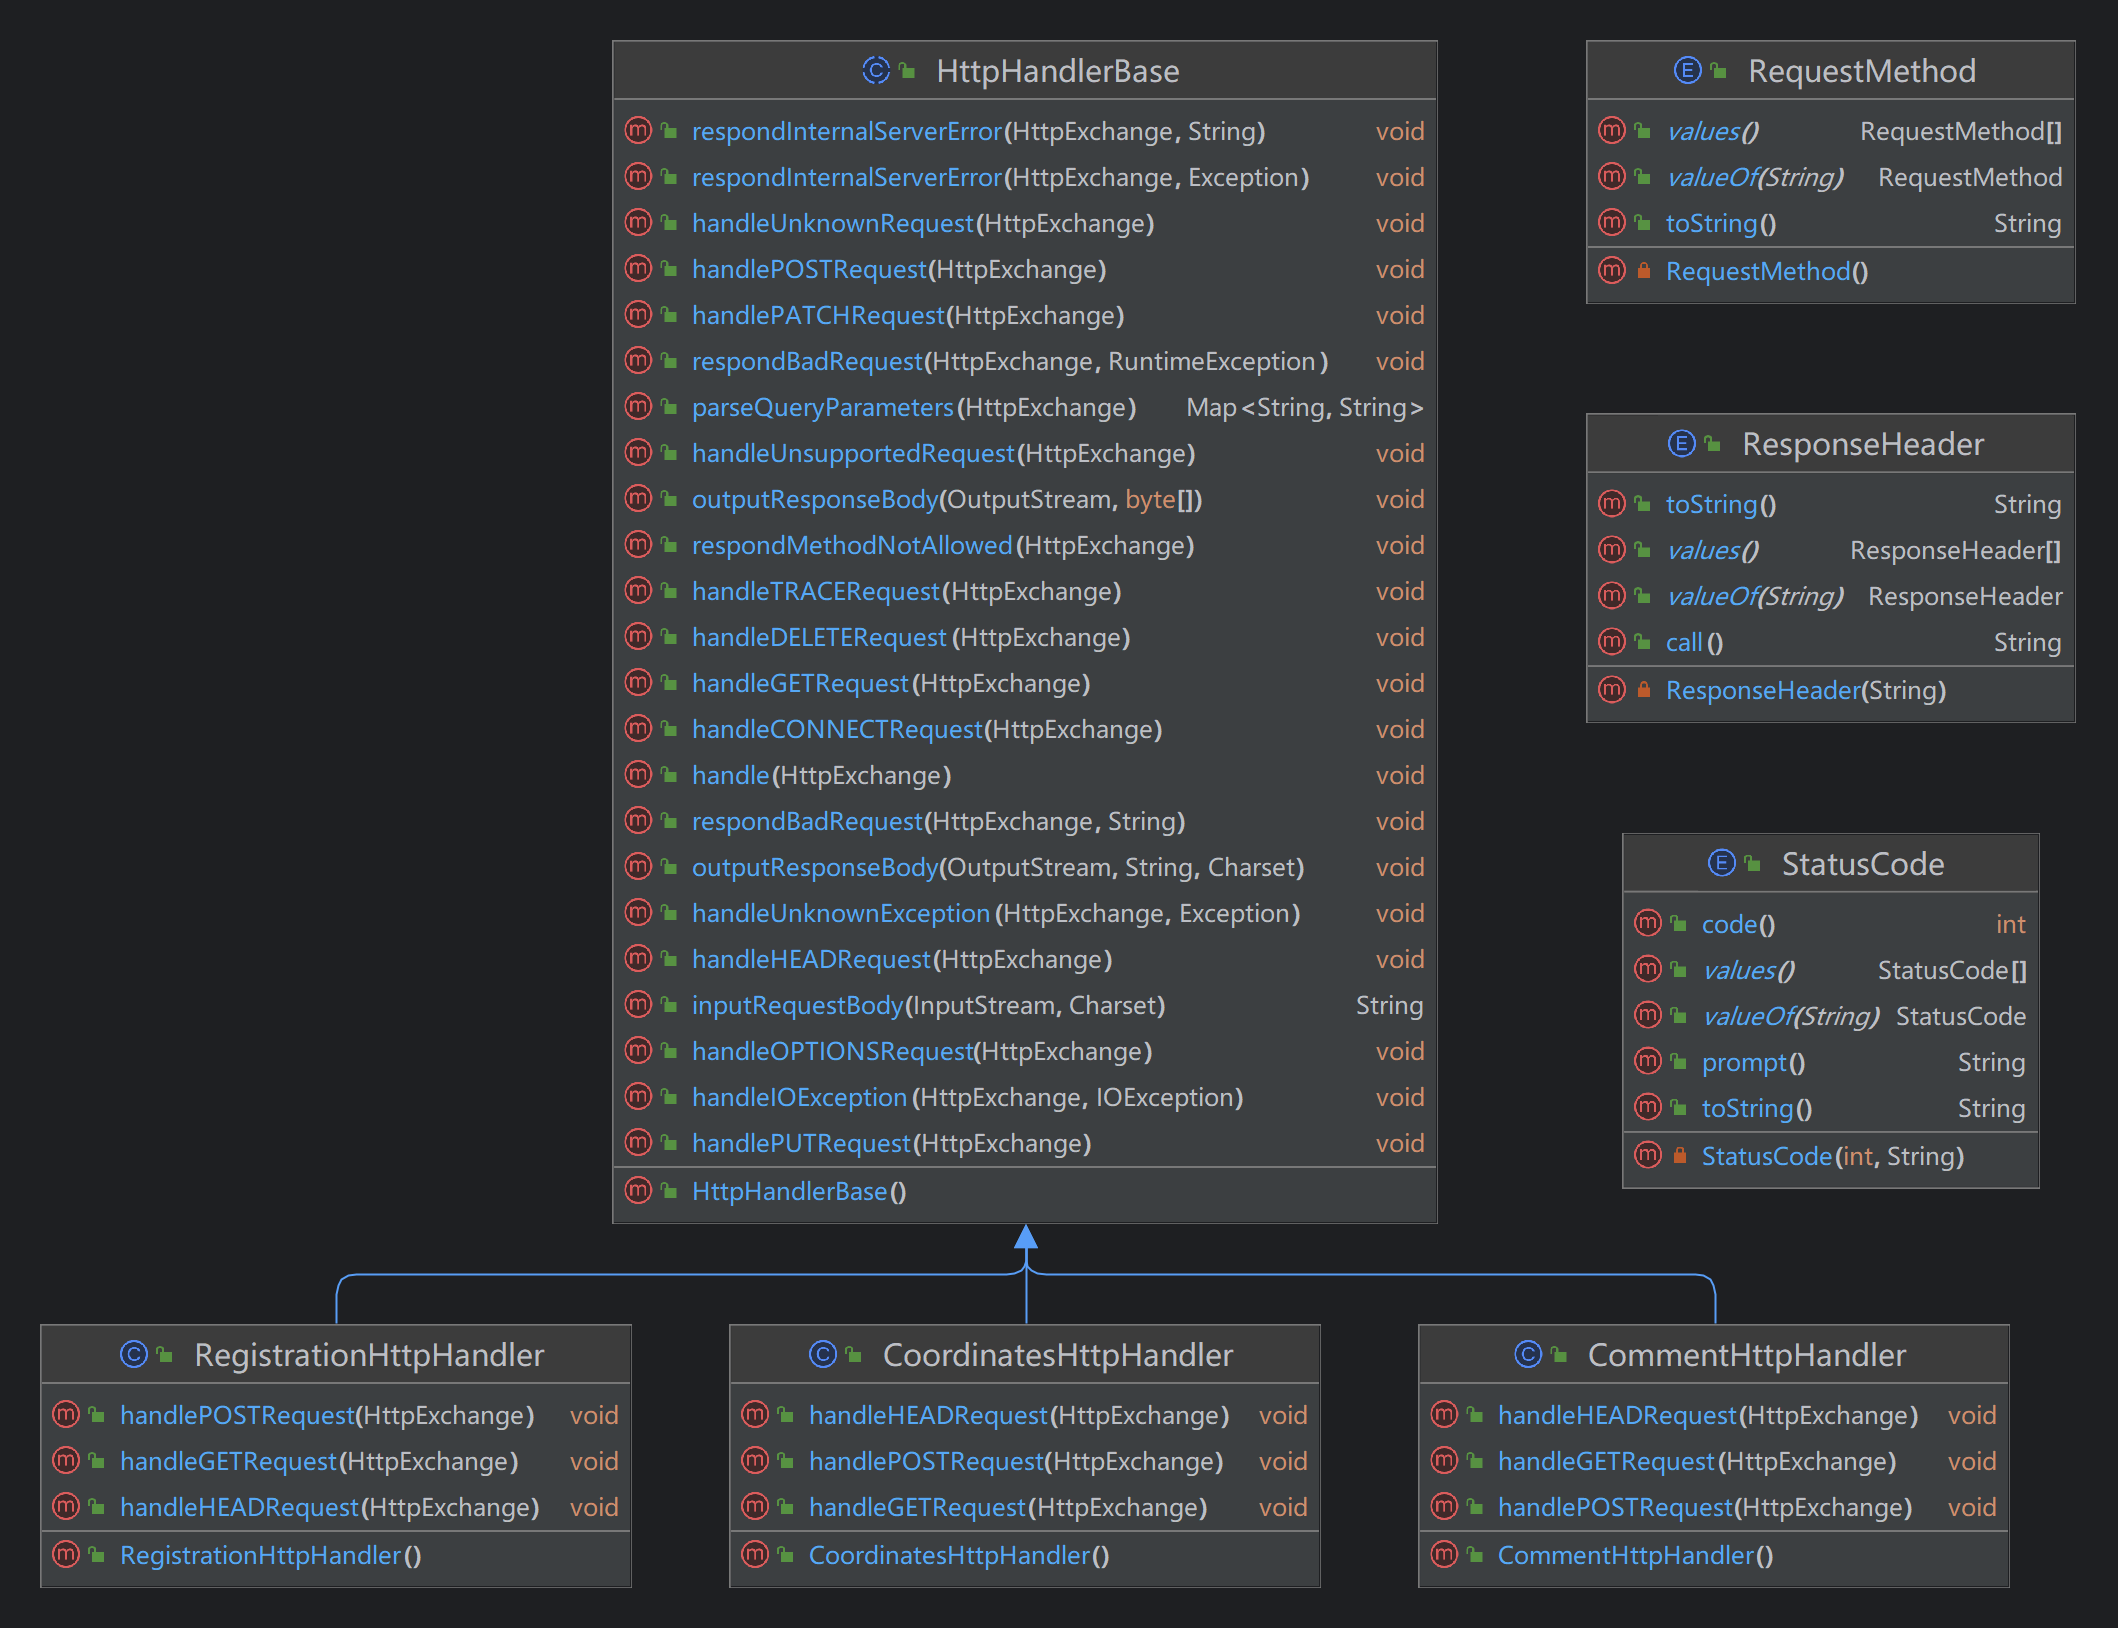Click outputResponseBody(OutputStream, byte[]) method

click(947, 499)
